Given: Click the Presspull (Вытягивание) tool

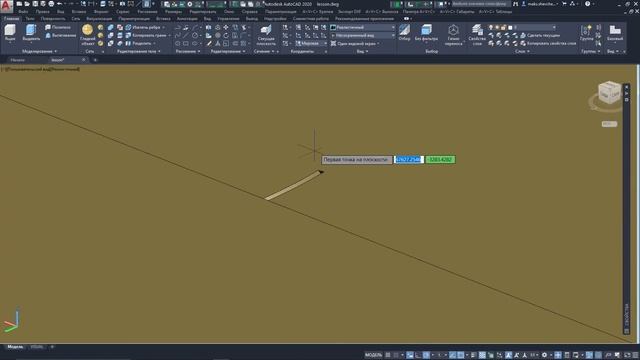Looking at the screenshot, I should point(60,36).
